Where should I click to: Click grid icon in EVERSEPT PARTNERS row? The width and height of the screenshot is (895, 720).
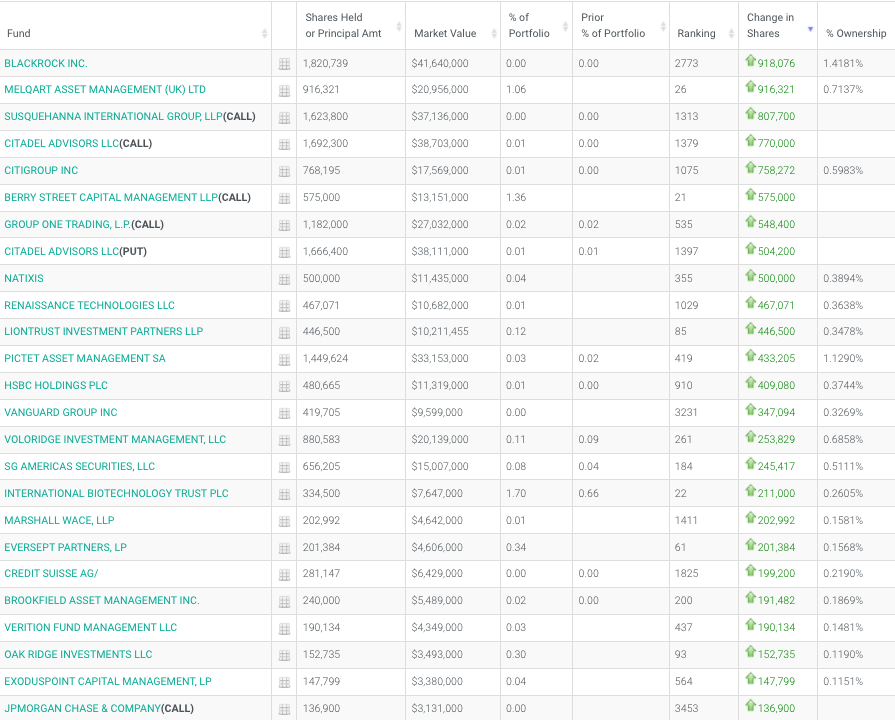pos(284,548)
